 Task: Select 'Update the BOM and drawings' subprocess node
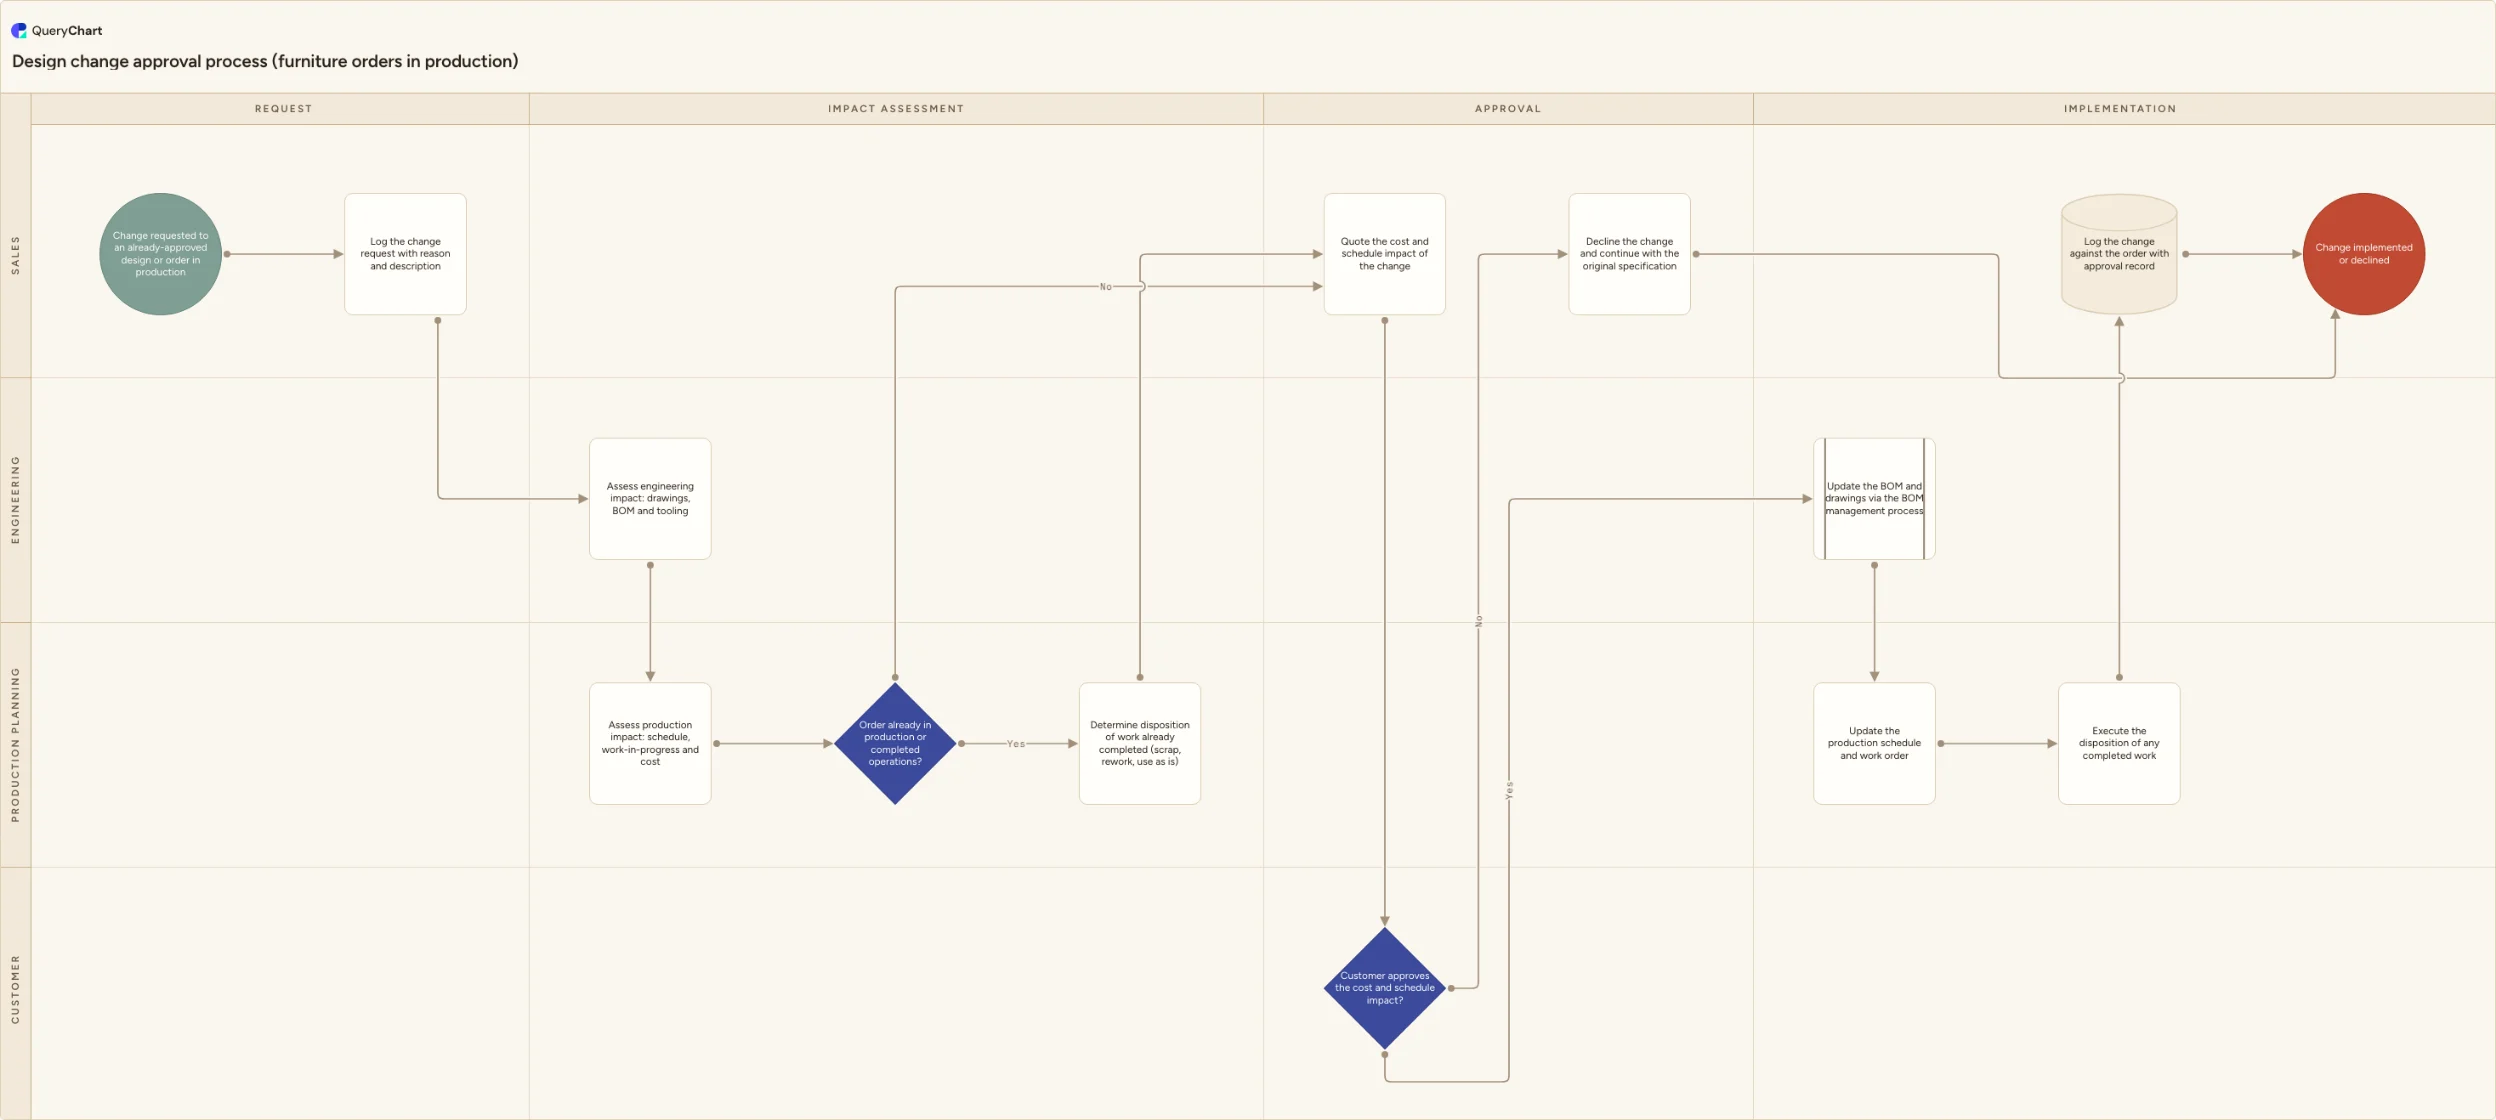[1874, 499]
